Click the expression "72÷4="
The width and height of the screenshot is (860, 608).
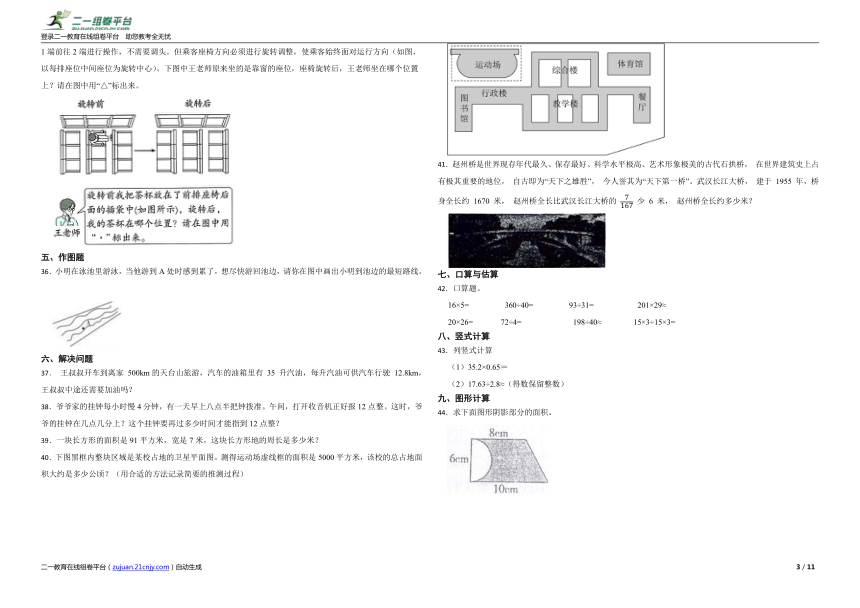[511, 322]
